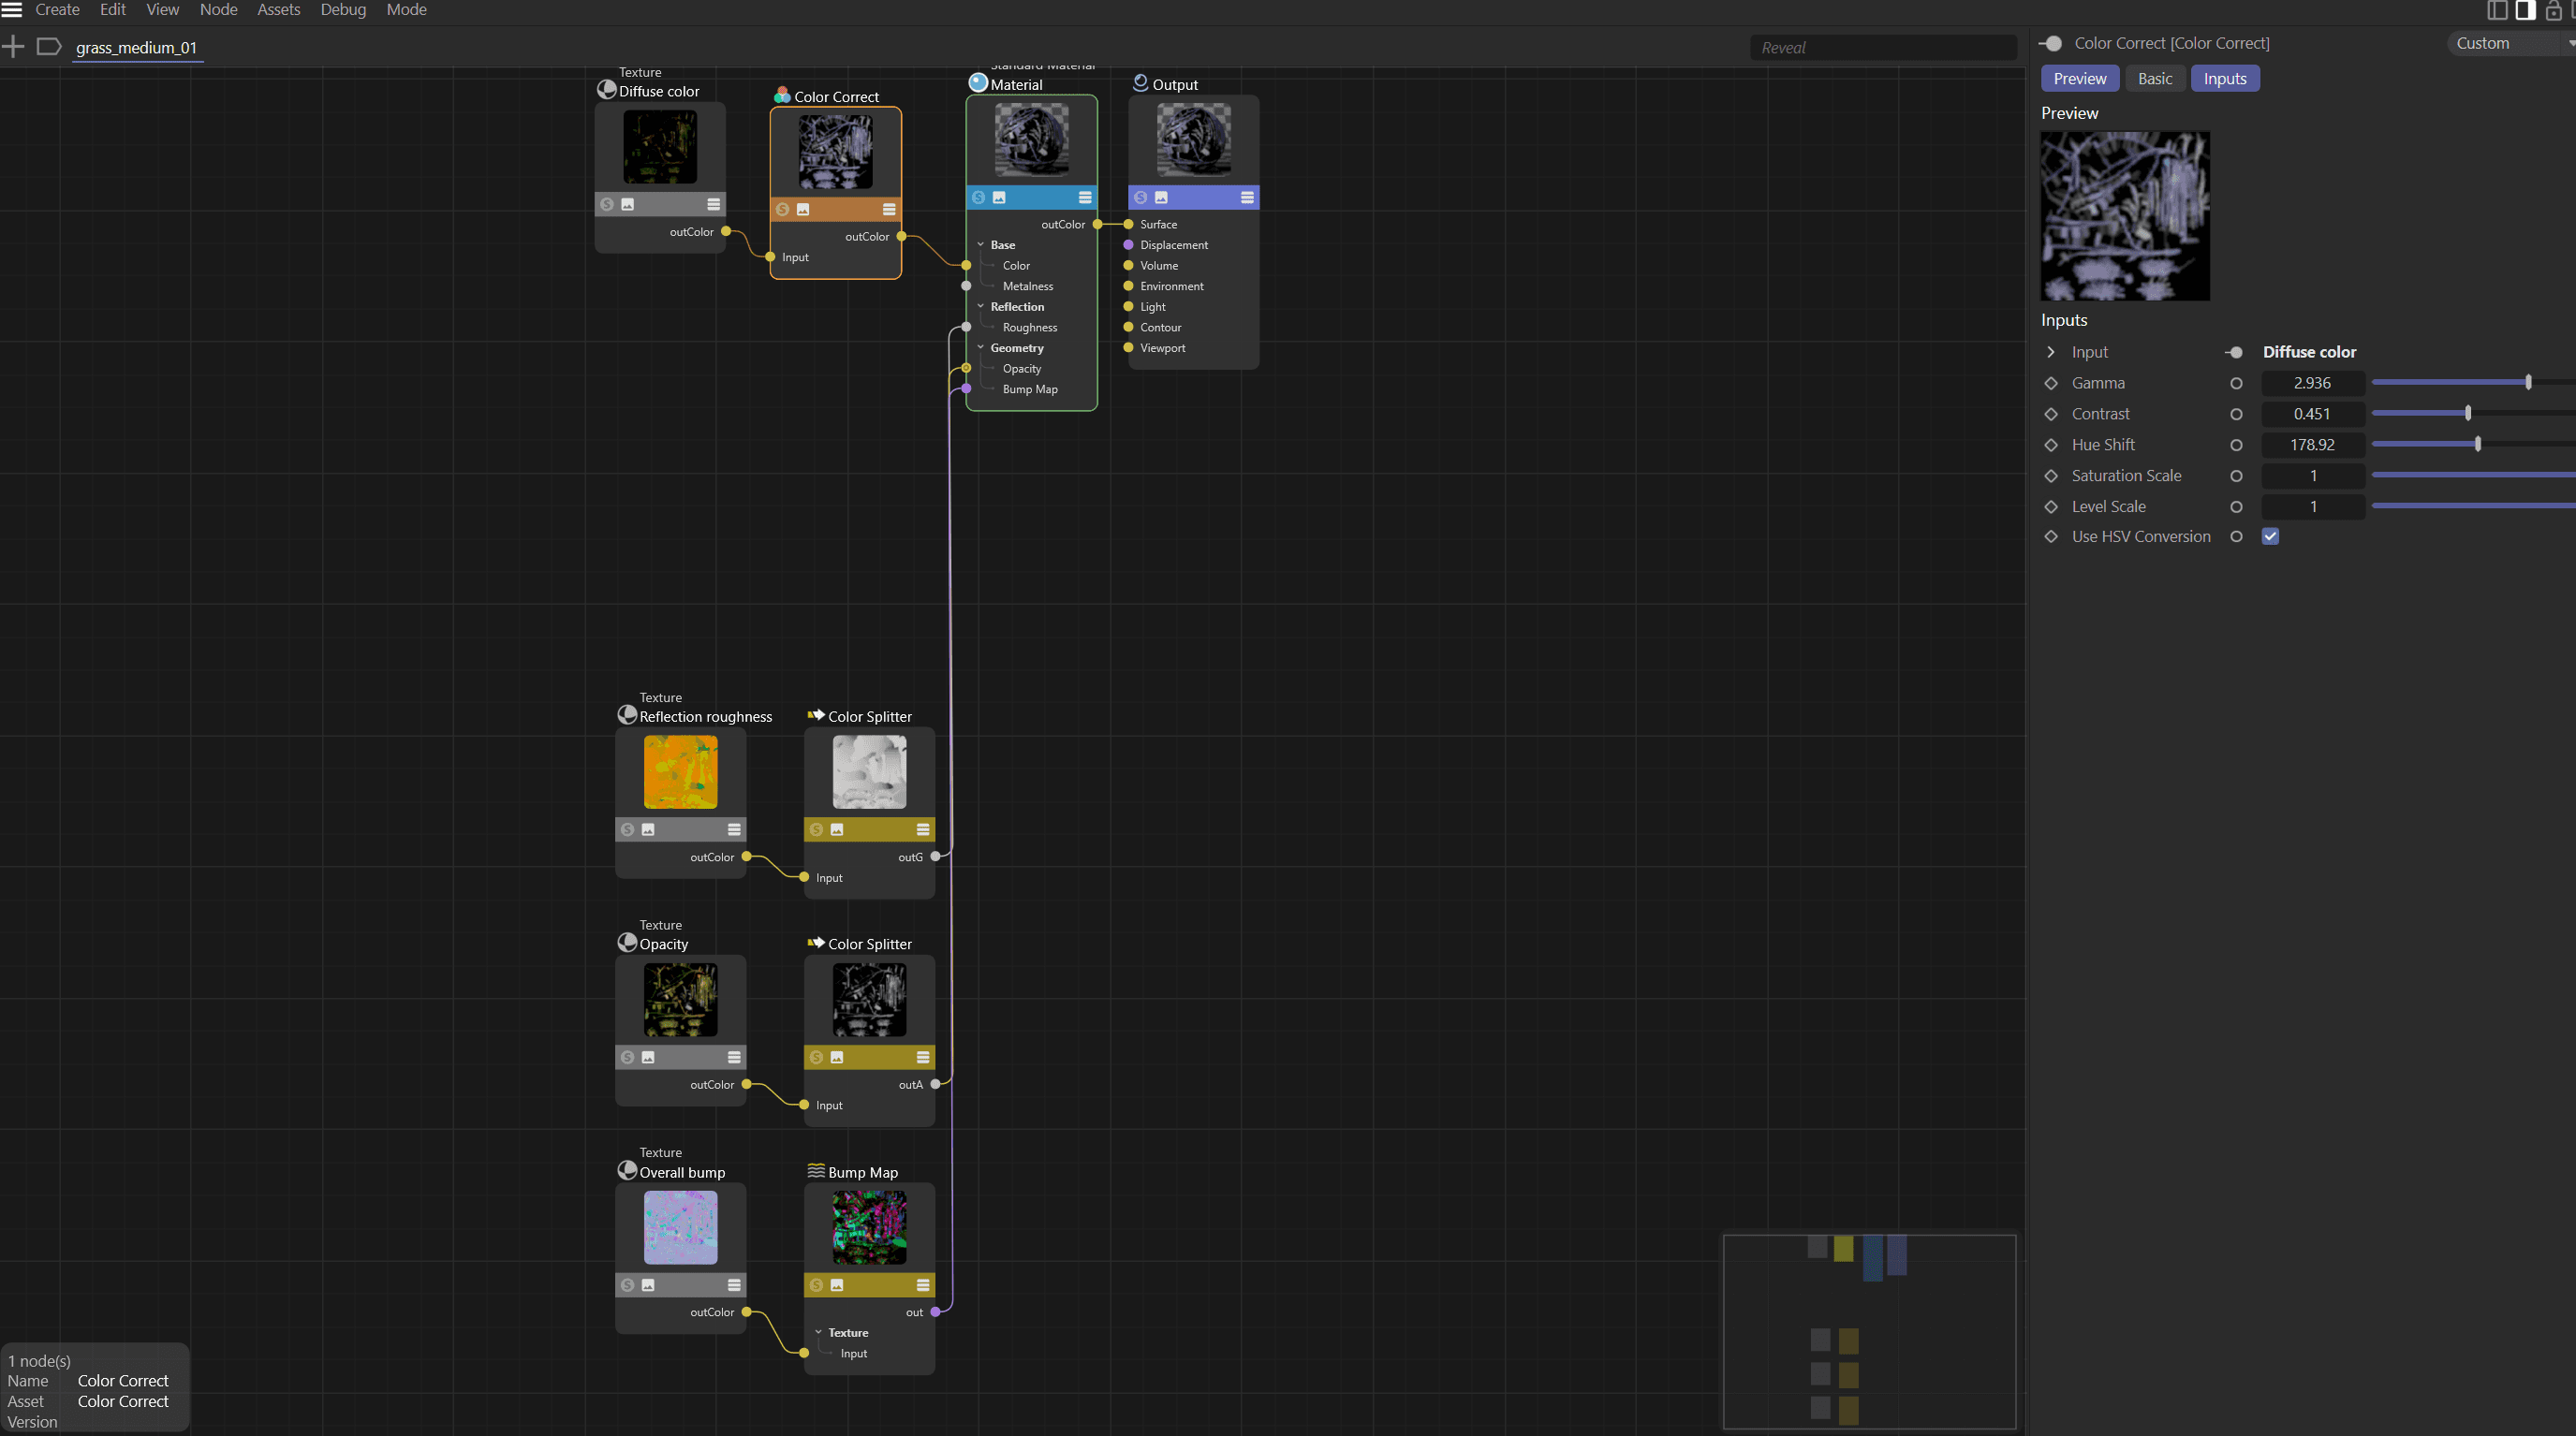
Task: Collapse the Reflection group on Material node
Action: pyautogui.click(x=981, y=307)
